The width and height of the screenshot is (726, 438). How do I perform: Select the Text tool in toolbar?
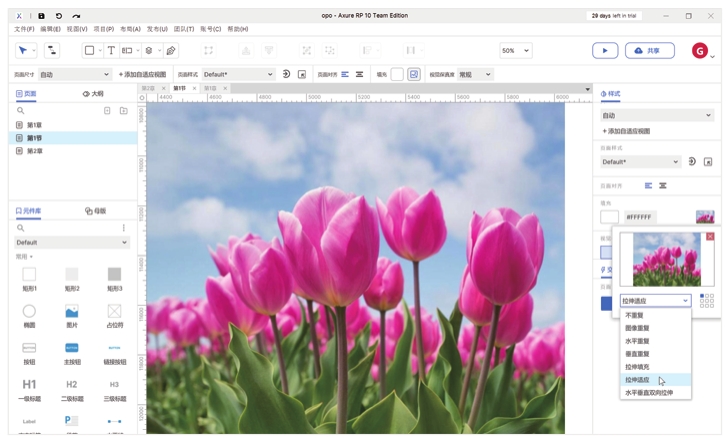(x=111, y=50)
